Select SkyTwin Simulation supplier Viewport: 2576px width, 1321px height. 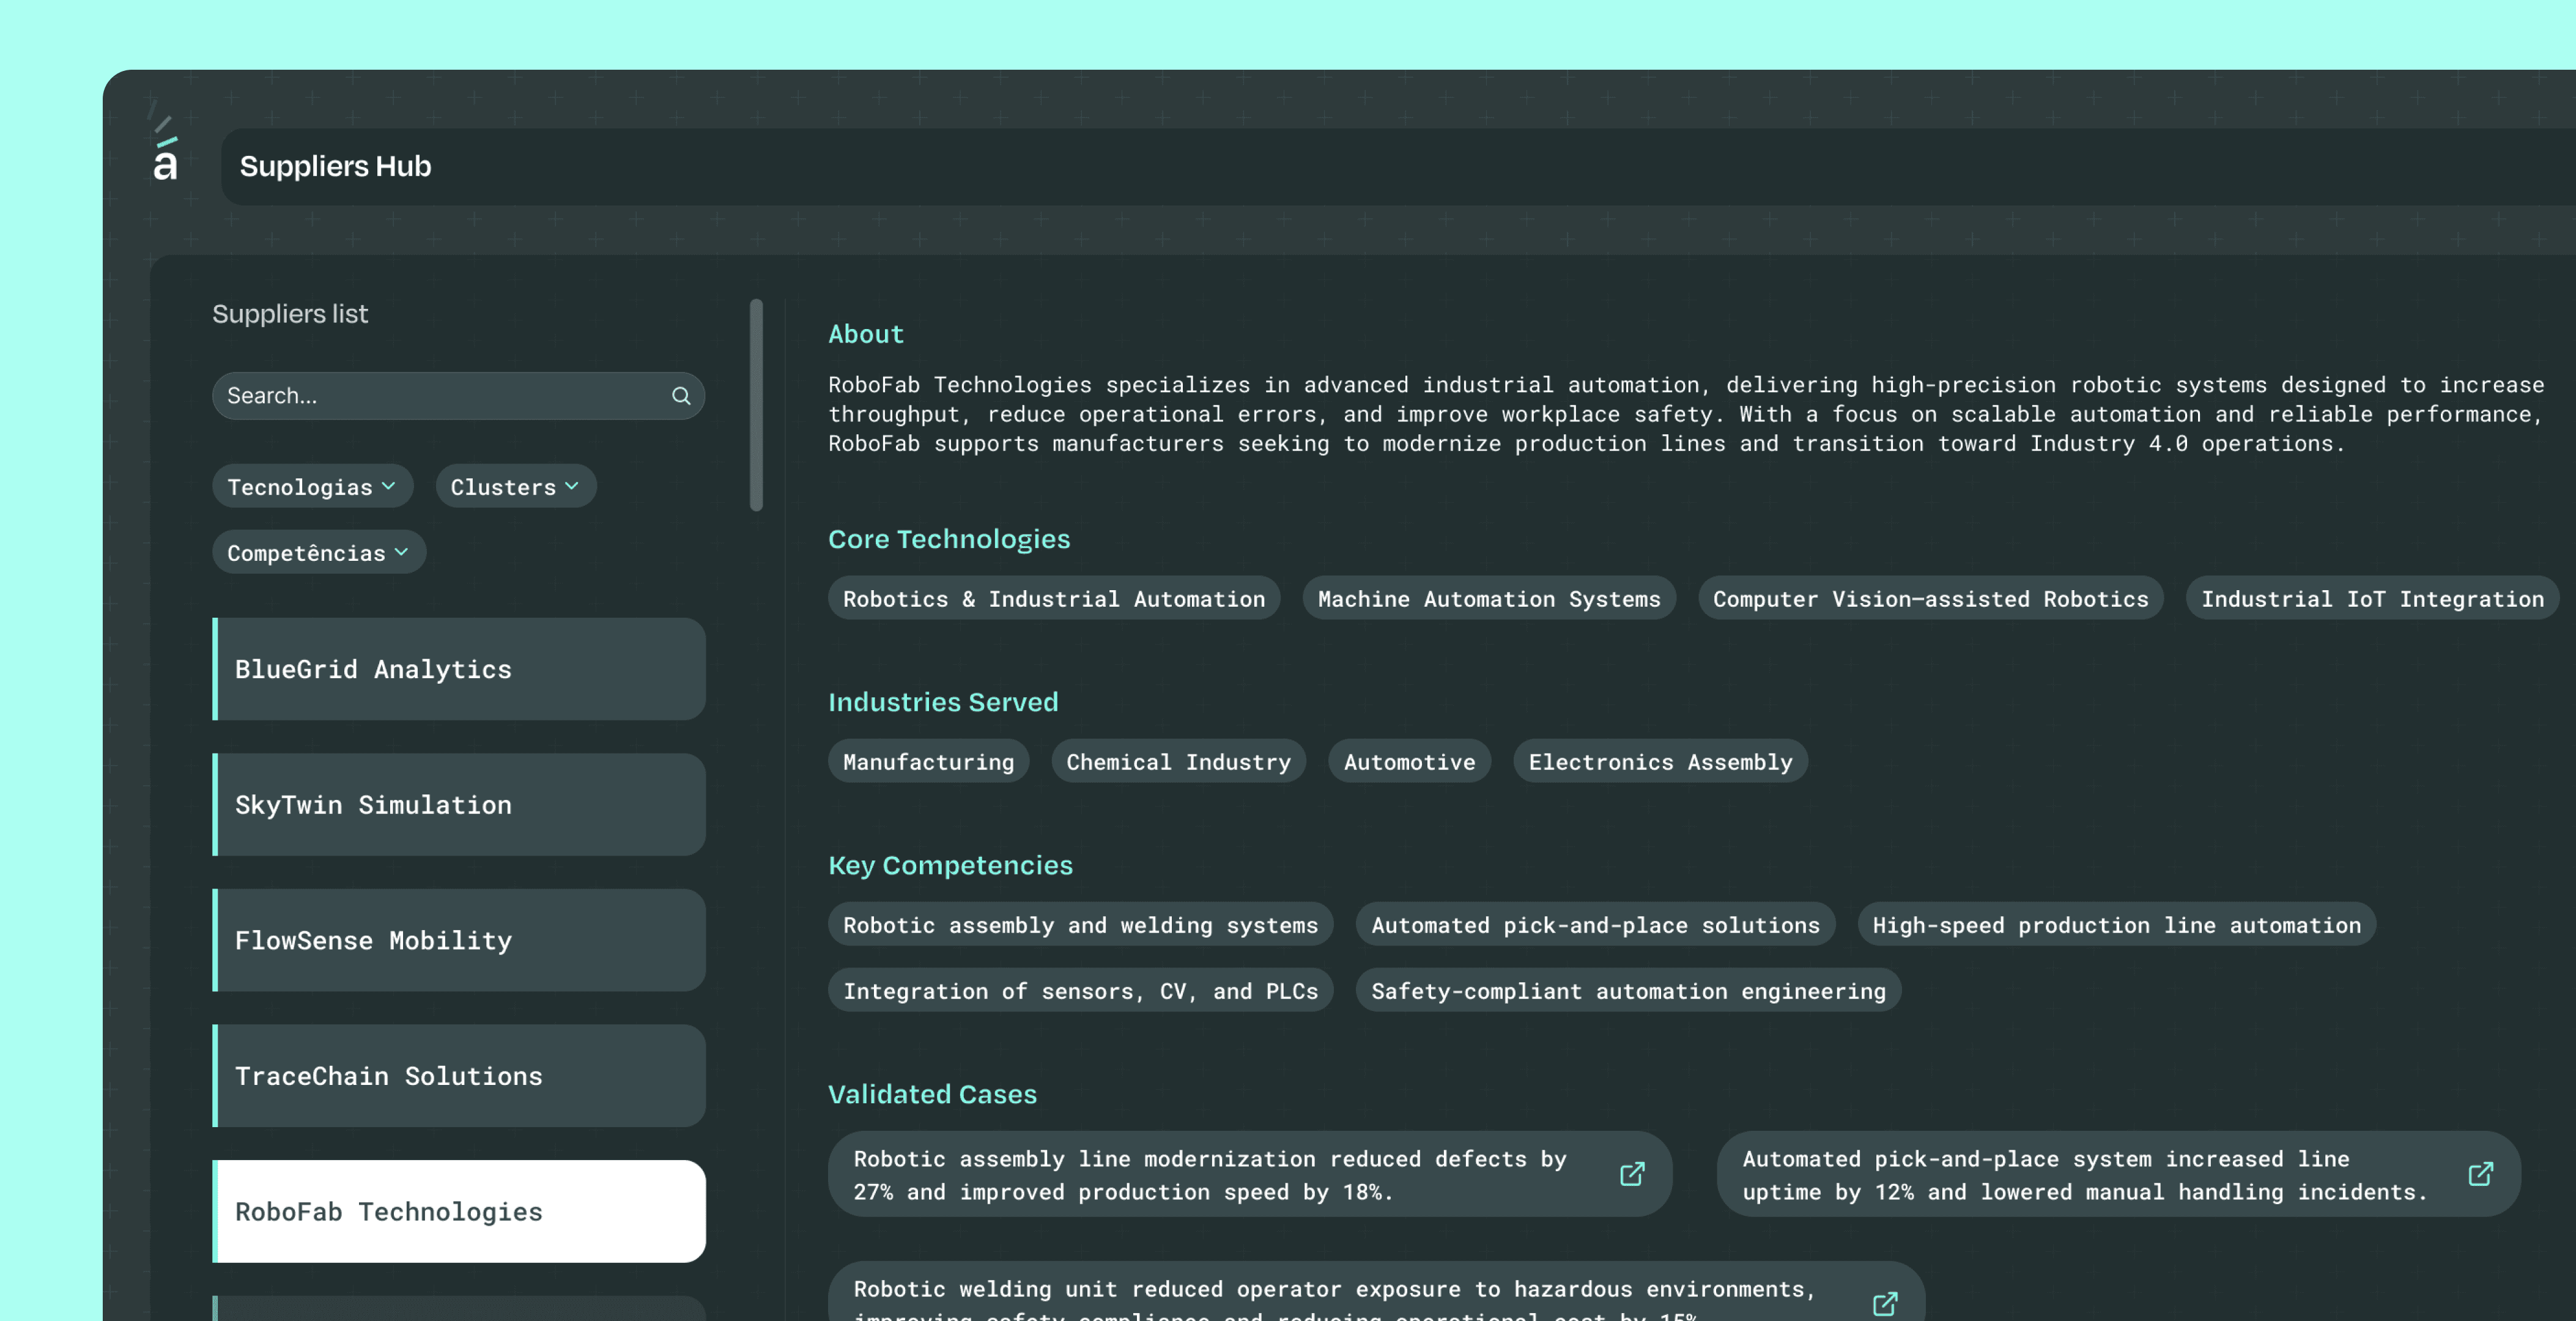pos(459,805)
